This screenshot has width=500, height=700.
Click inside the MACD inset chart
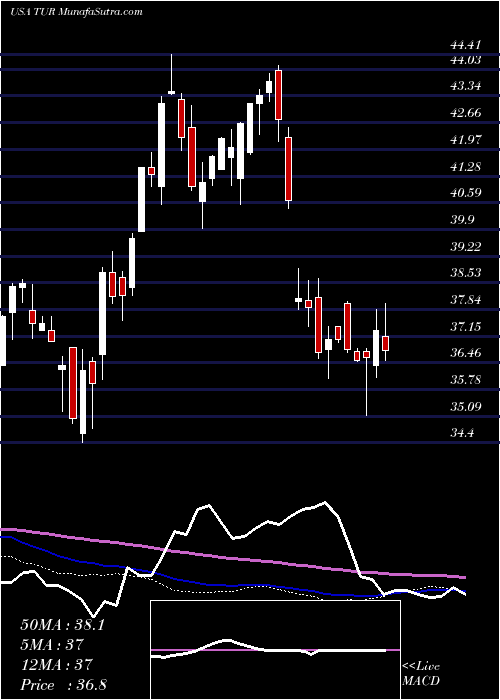(x=275, y=650)
